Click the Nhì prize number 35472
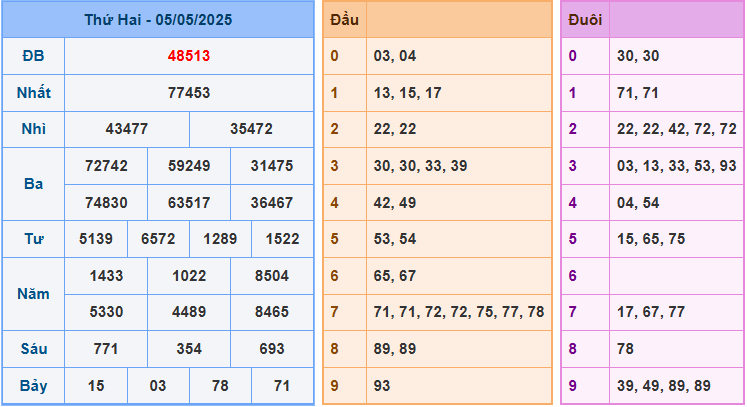Viewport: 747px width, 407px height. coord(252,129)
